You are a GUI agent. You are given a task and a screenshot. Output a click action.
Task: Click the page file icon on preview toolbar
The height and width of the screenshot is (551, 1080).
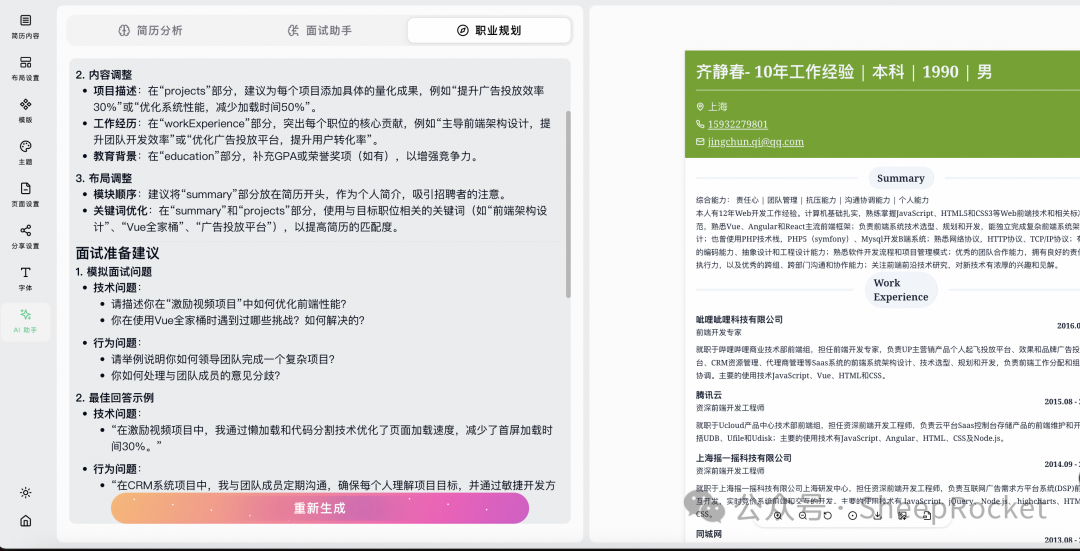tap(927, 515)
